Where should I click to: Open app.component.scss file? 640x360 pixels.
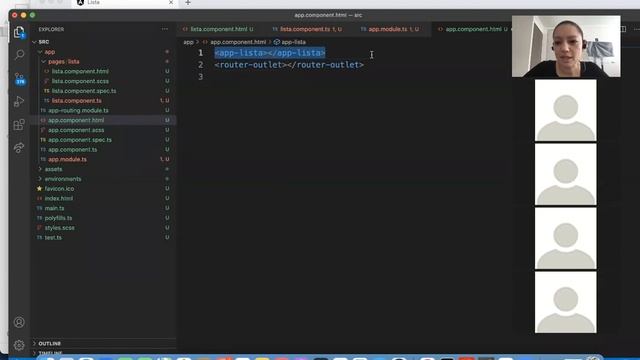click(76, 130)
